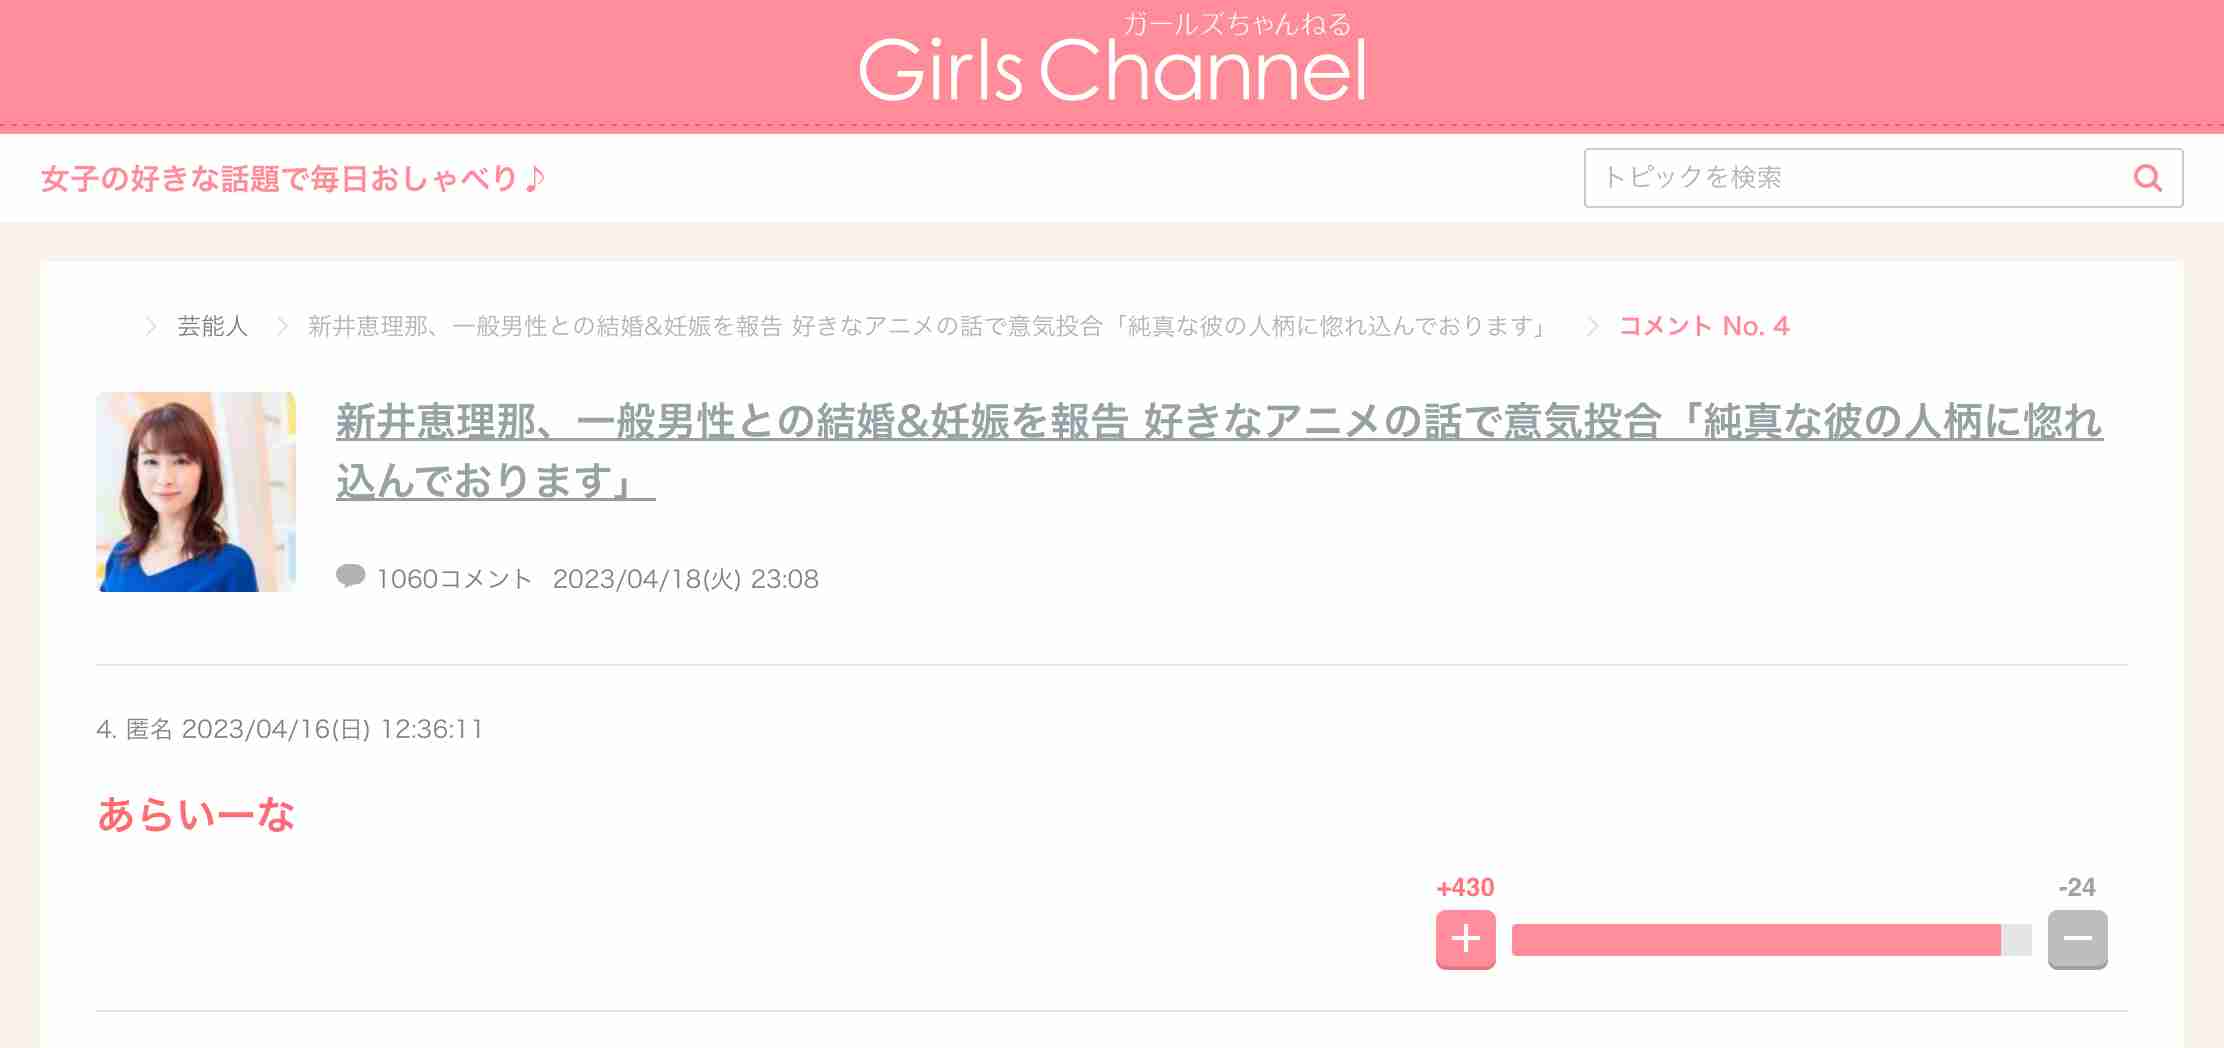Screen dimensions: 2224x1048
Task: Vote up with the pink plus button
Action: point(1465,939)
